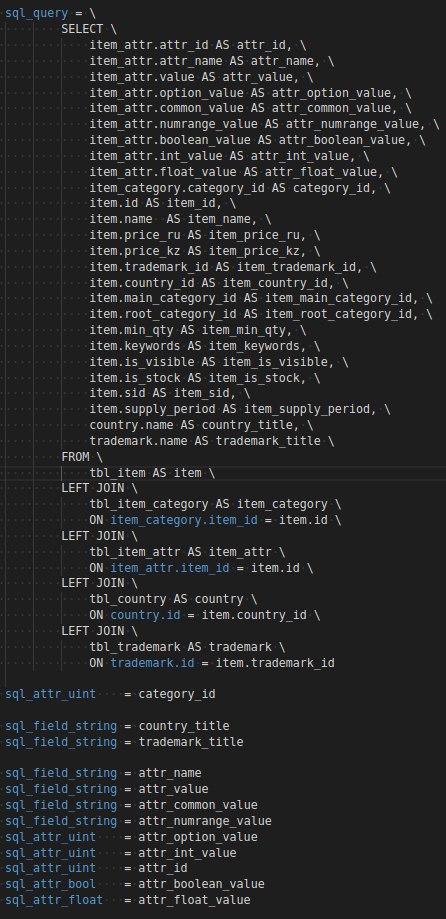Click the sql_attr_uint = attr_int_value line

[121, 852]
